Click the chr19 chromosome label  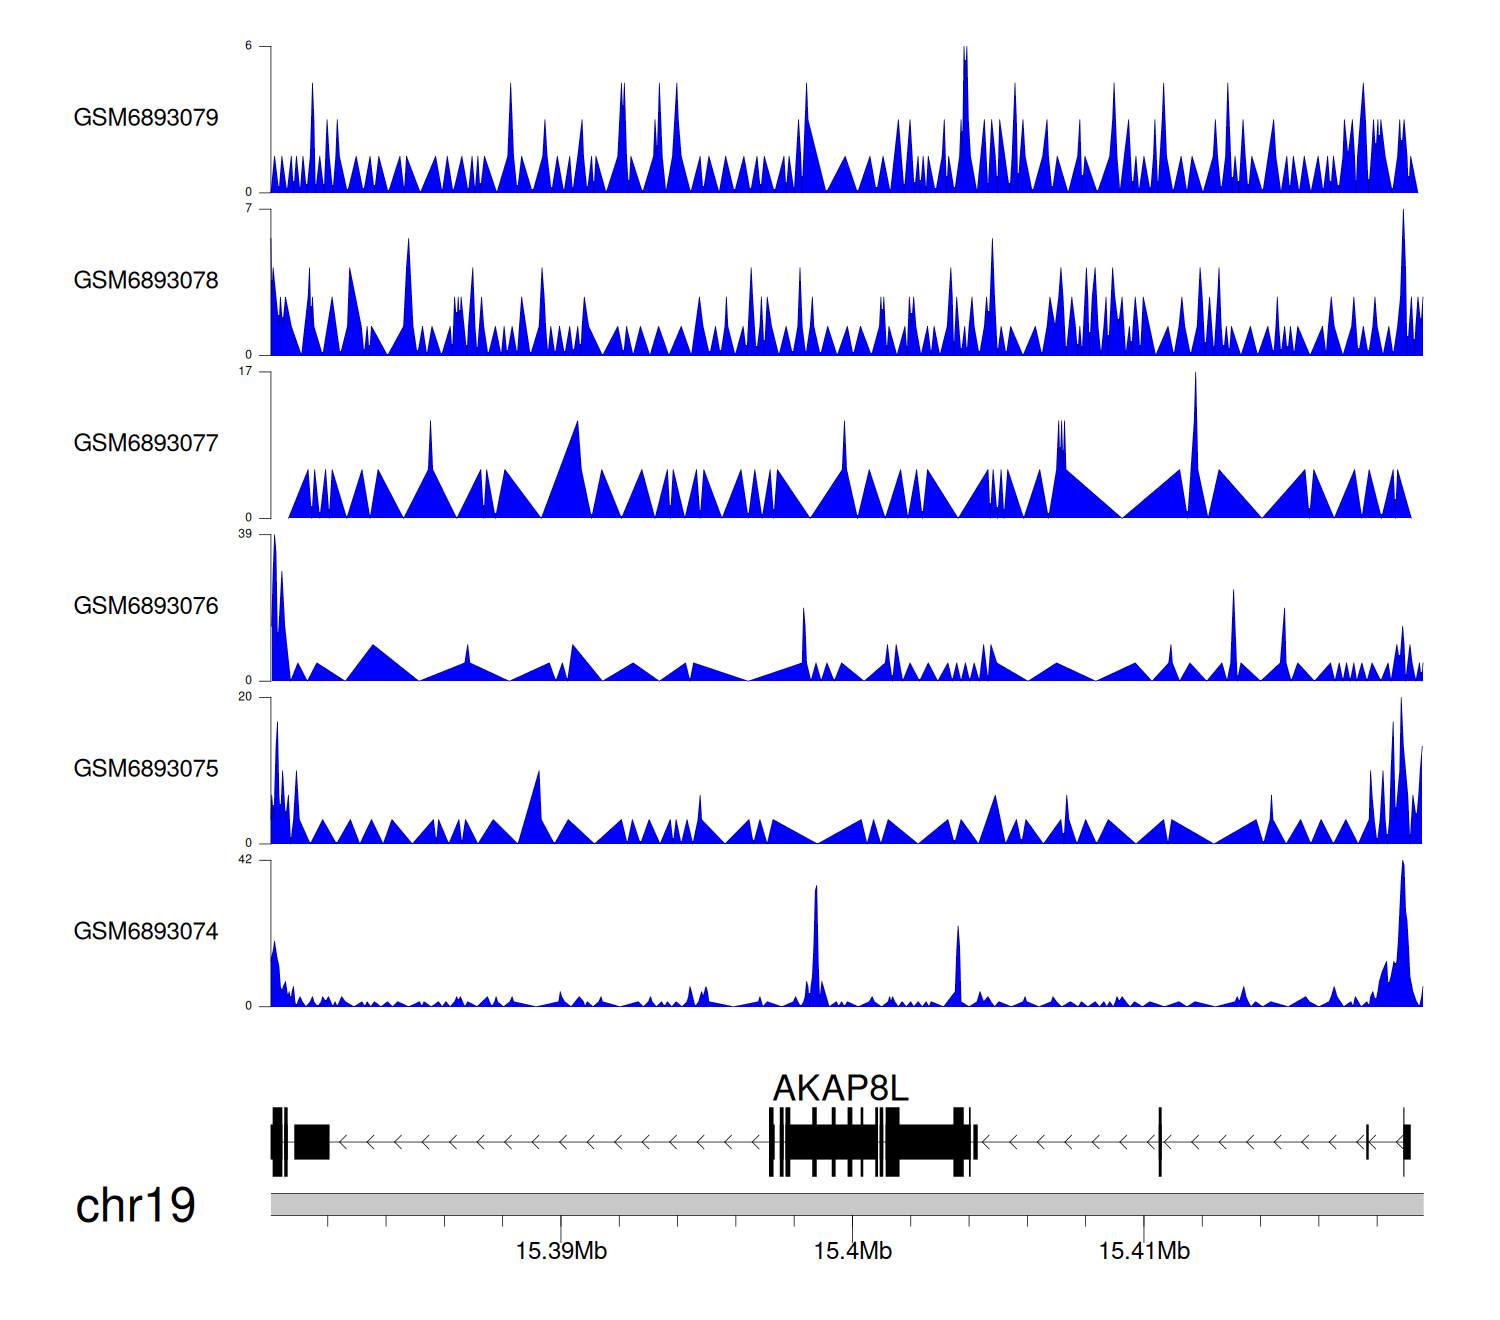pyautogui.click(x=136, y=1206)
